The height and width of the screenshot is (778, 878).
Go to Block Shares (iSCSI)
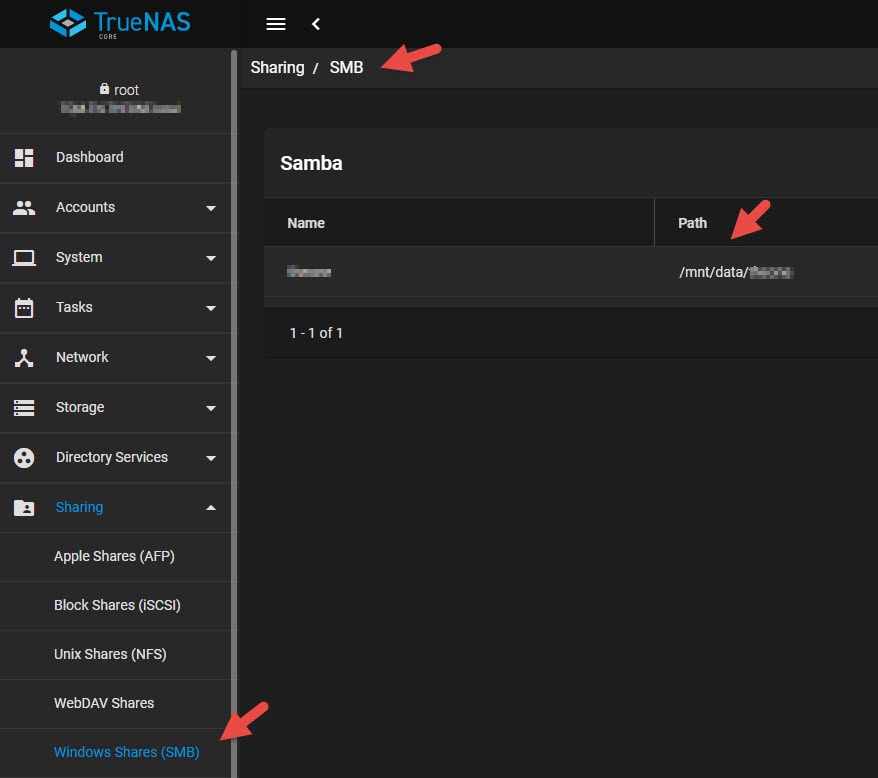(x=117, y=605)
